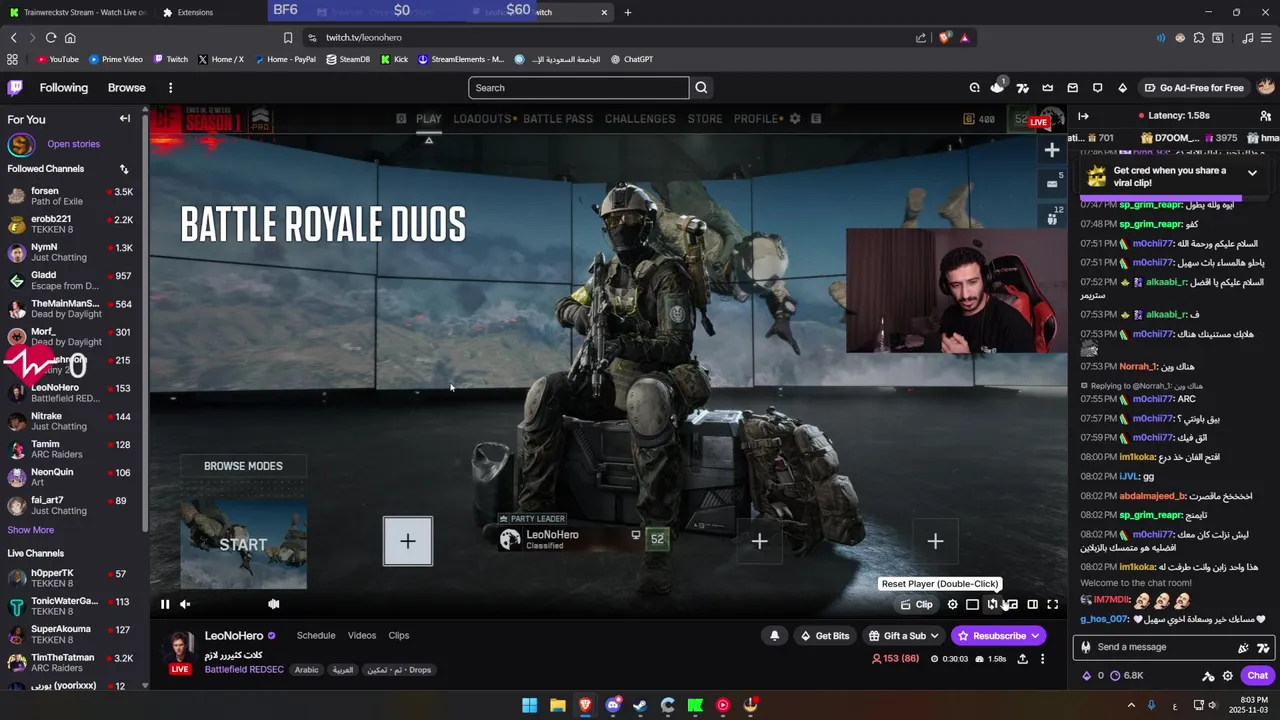
Task: Click the Reset Player icon
Action: [x=993, y=604]
